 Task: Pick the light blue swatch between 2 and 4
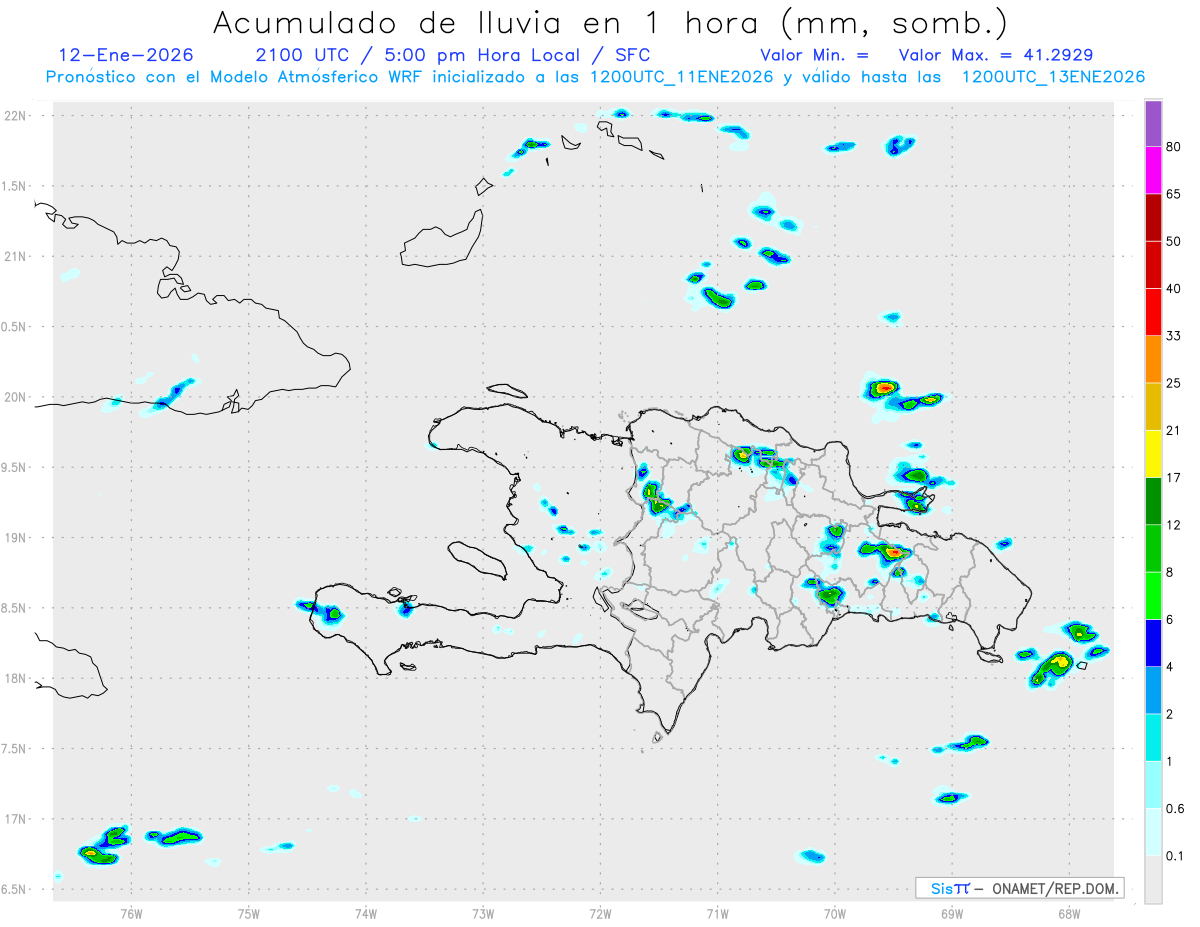(x=1153, y=690)
